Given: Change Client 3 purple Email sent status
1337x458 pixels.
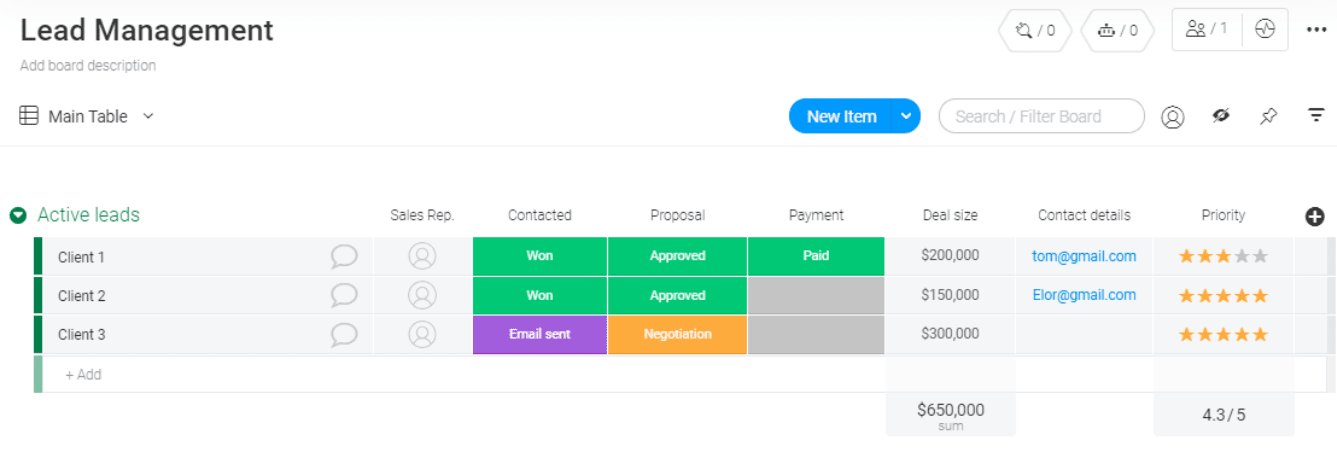Looking at the screenshot, I should (540, 335).
